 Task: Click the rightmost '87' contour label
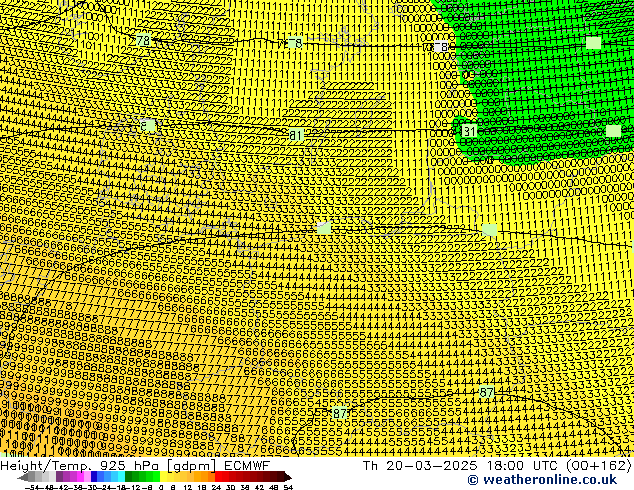[486, 392]
